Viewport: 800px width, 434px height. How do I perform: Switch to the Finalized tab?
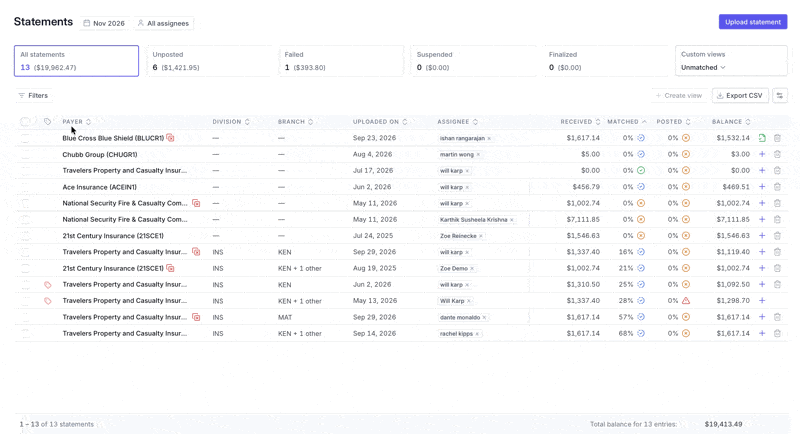[x=605, y=61]
